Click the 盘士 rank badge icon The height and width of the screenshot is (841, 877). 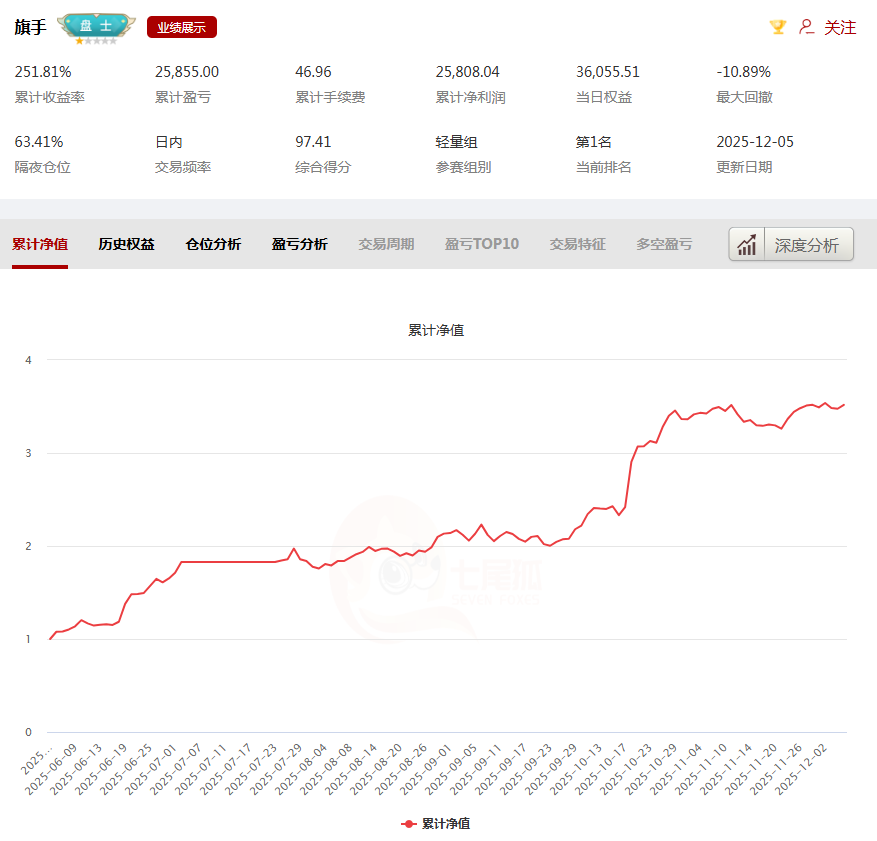(x=96, y=28)
